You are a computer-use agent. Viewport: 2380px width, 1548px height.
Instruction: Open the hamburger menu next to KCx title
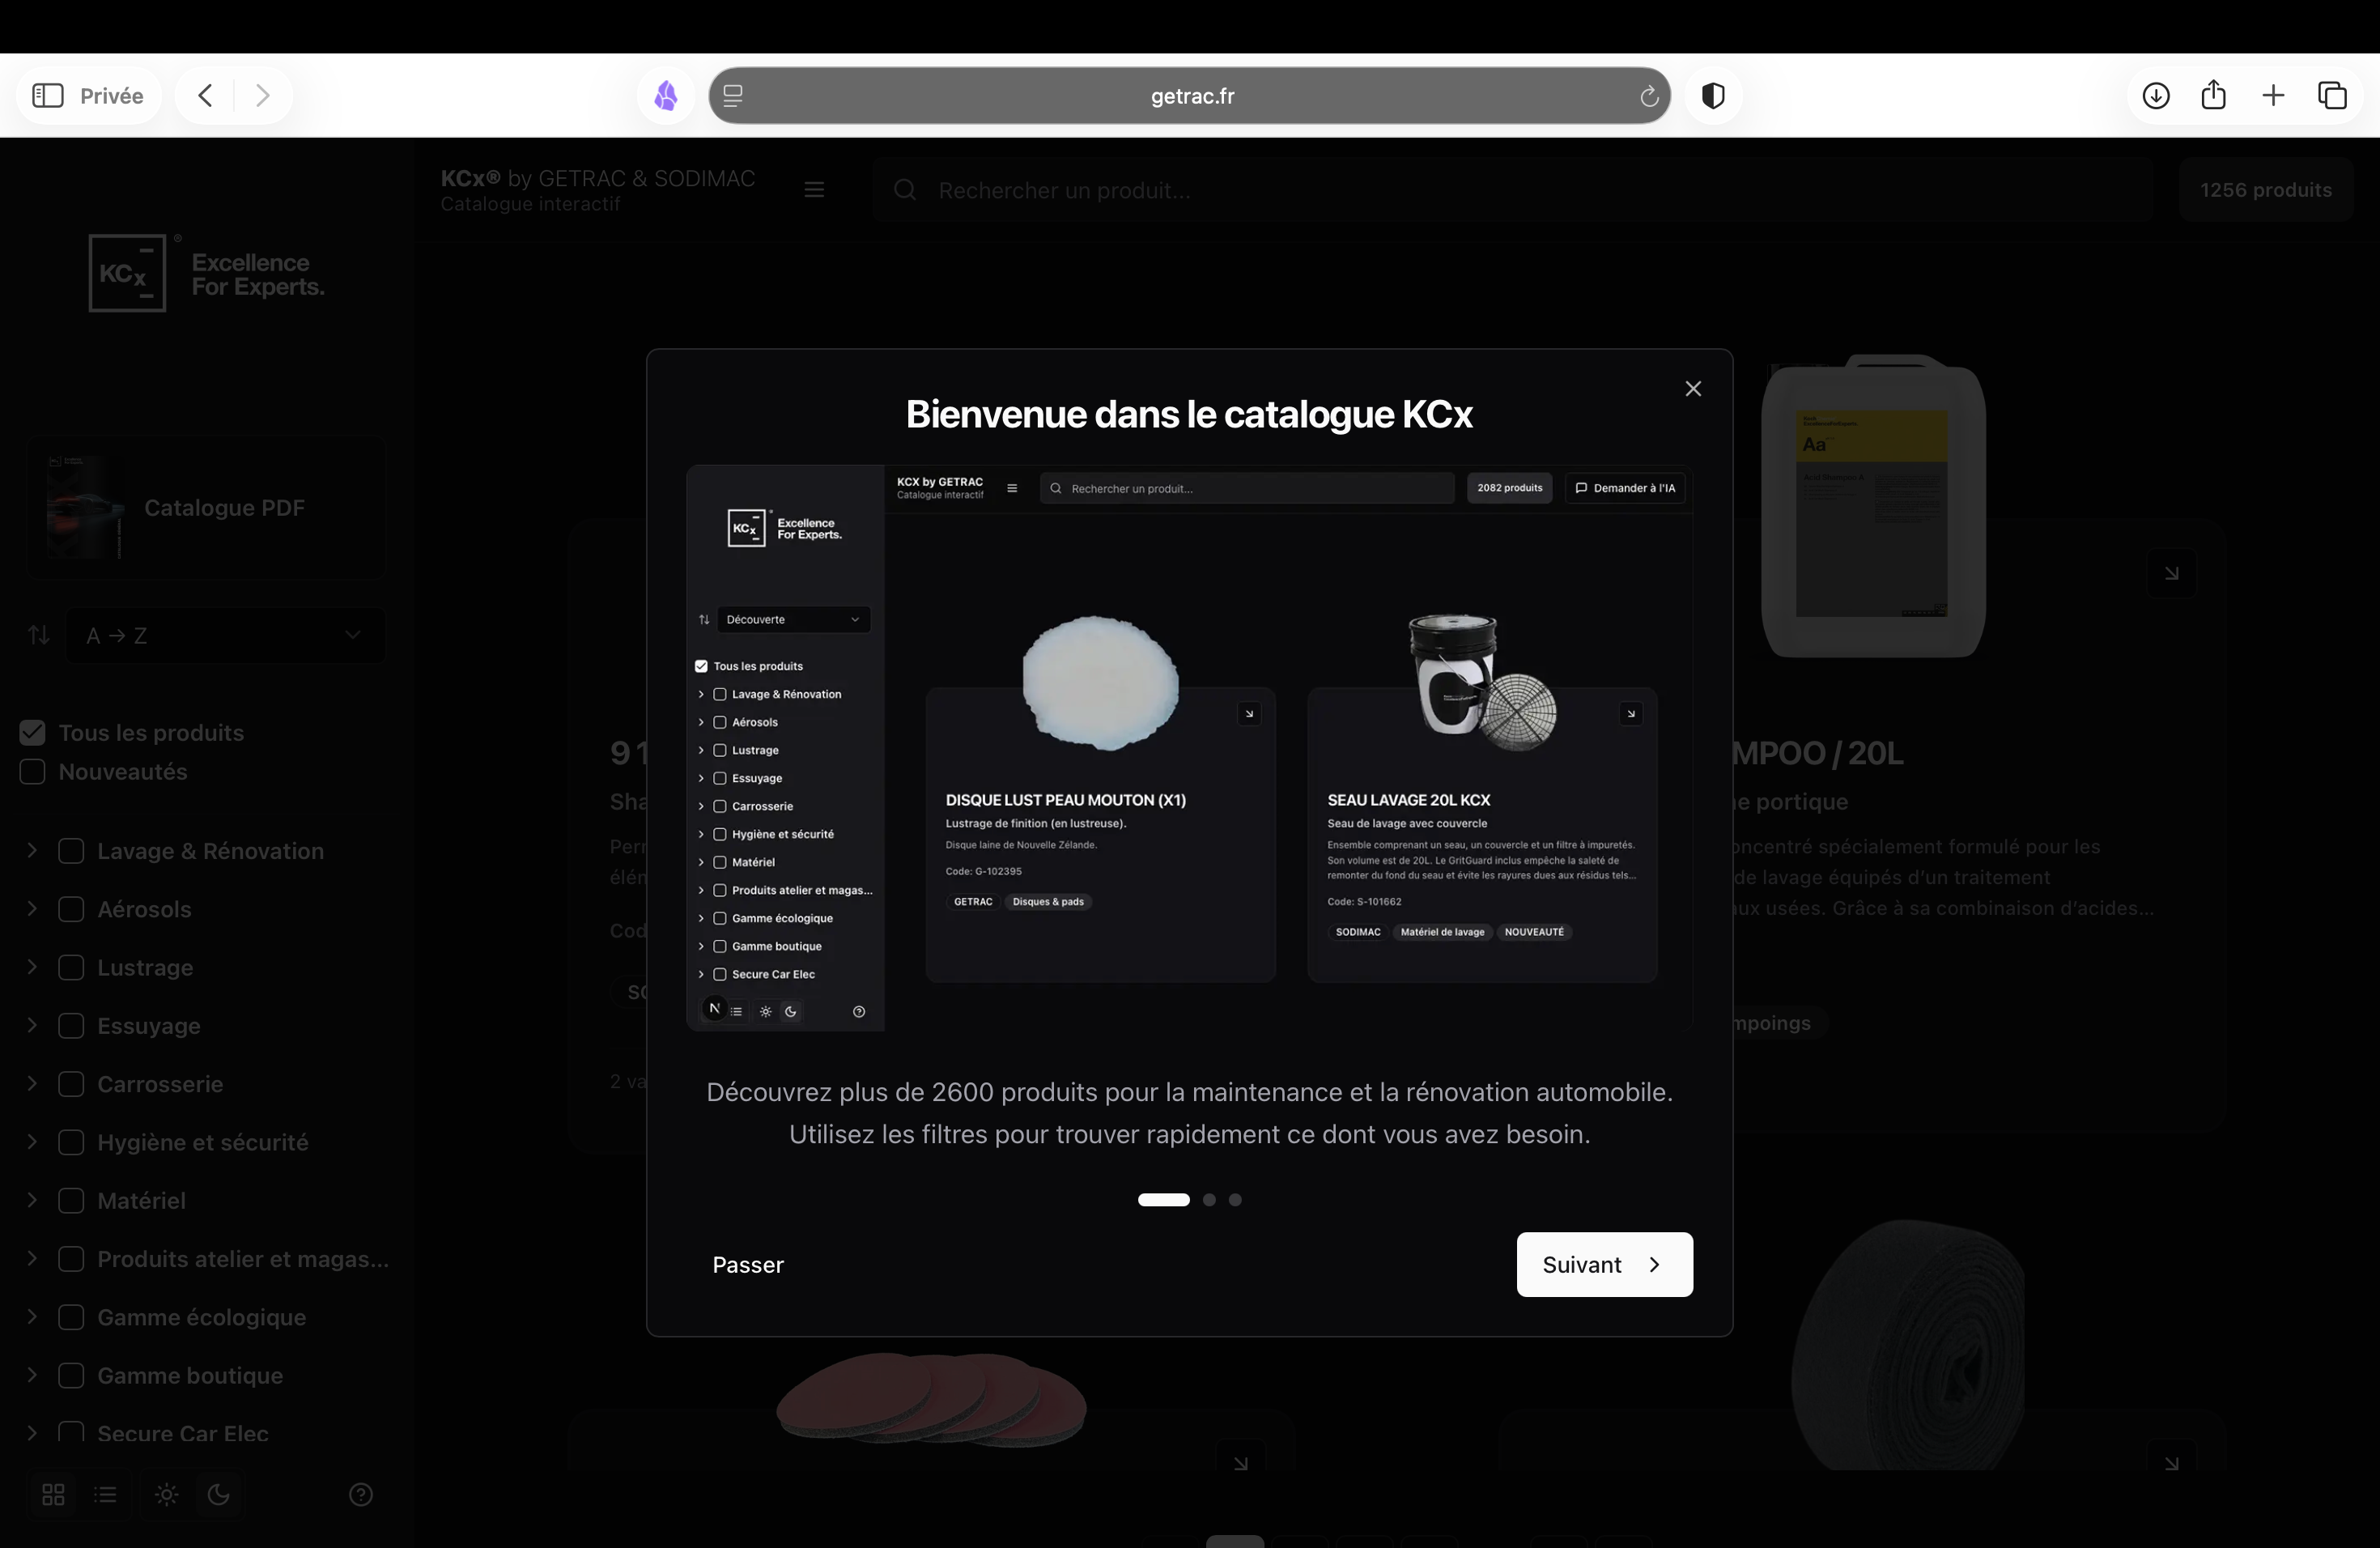[814, 190]
